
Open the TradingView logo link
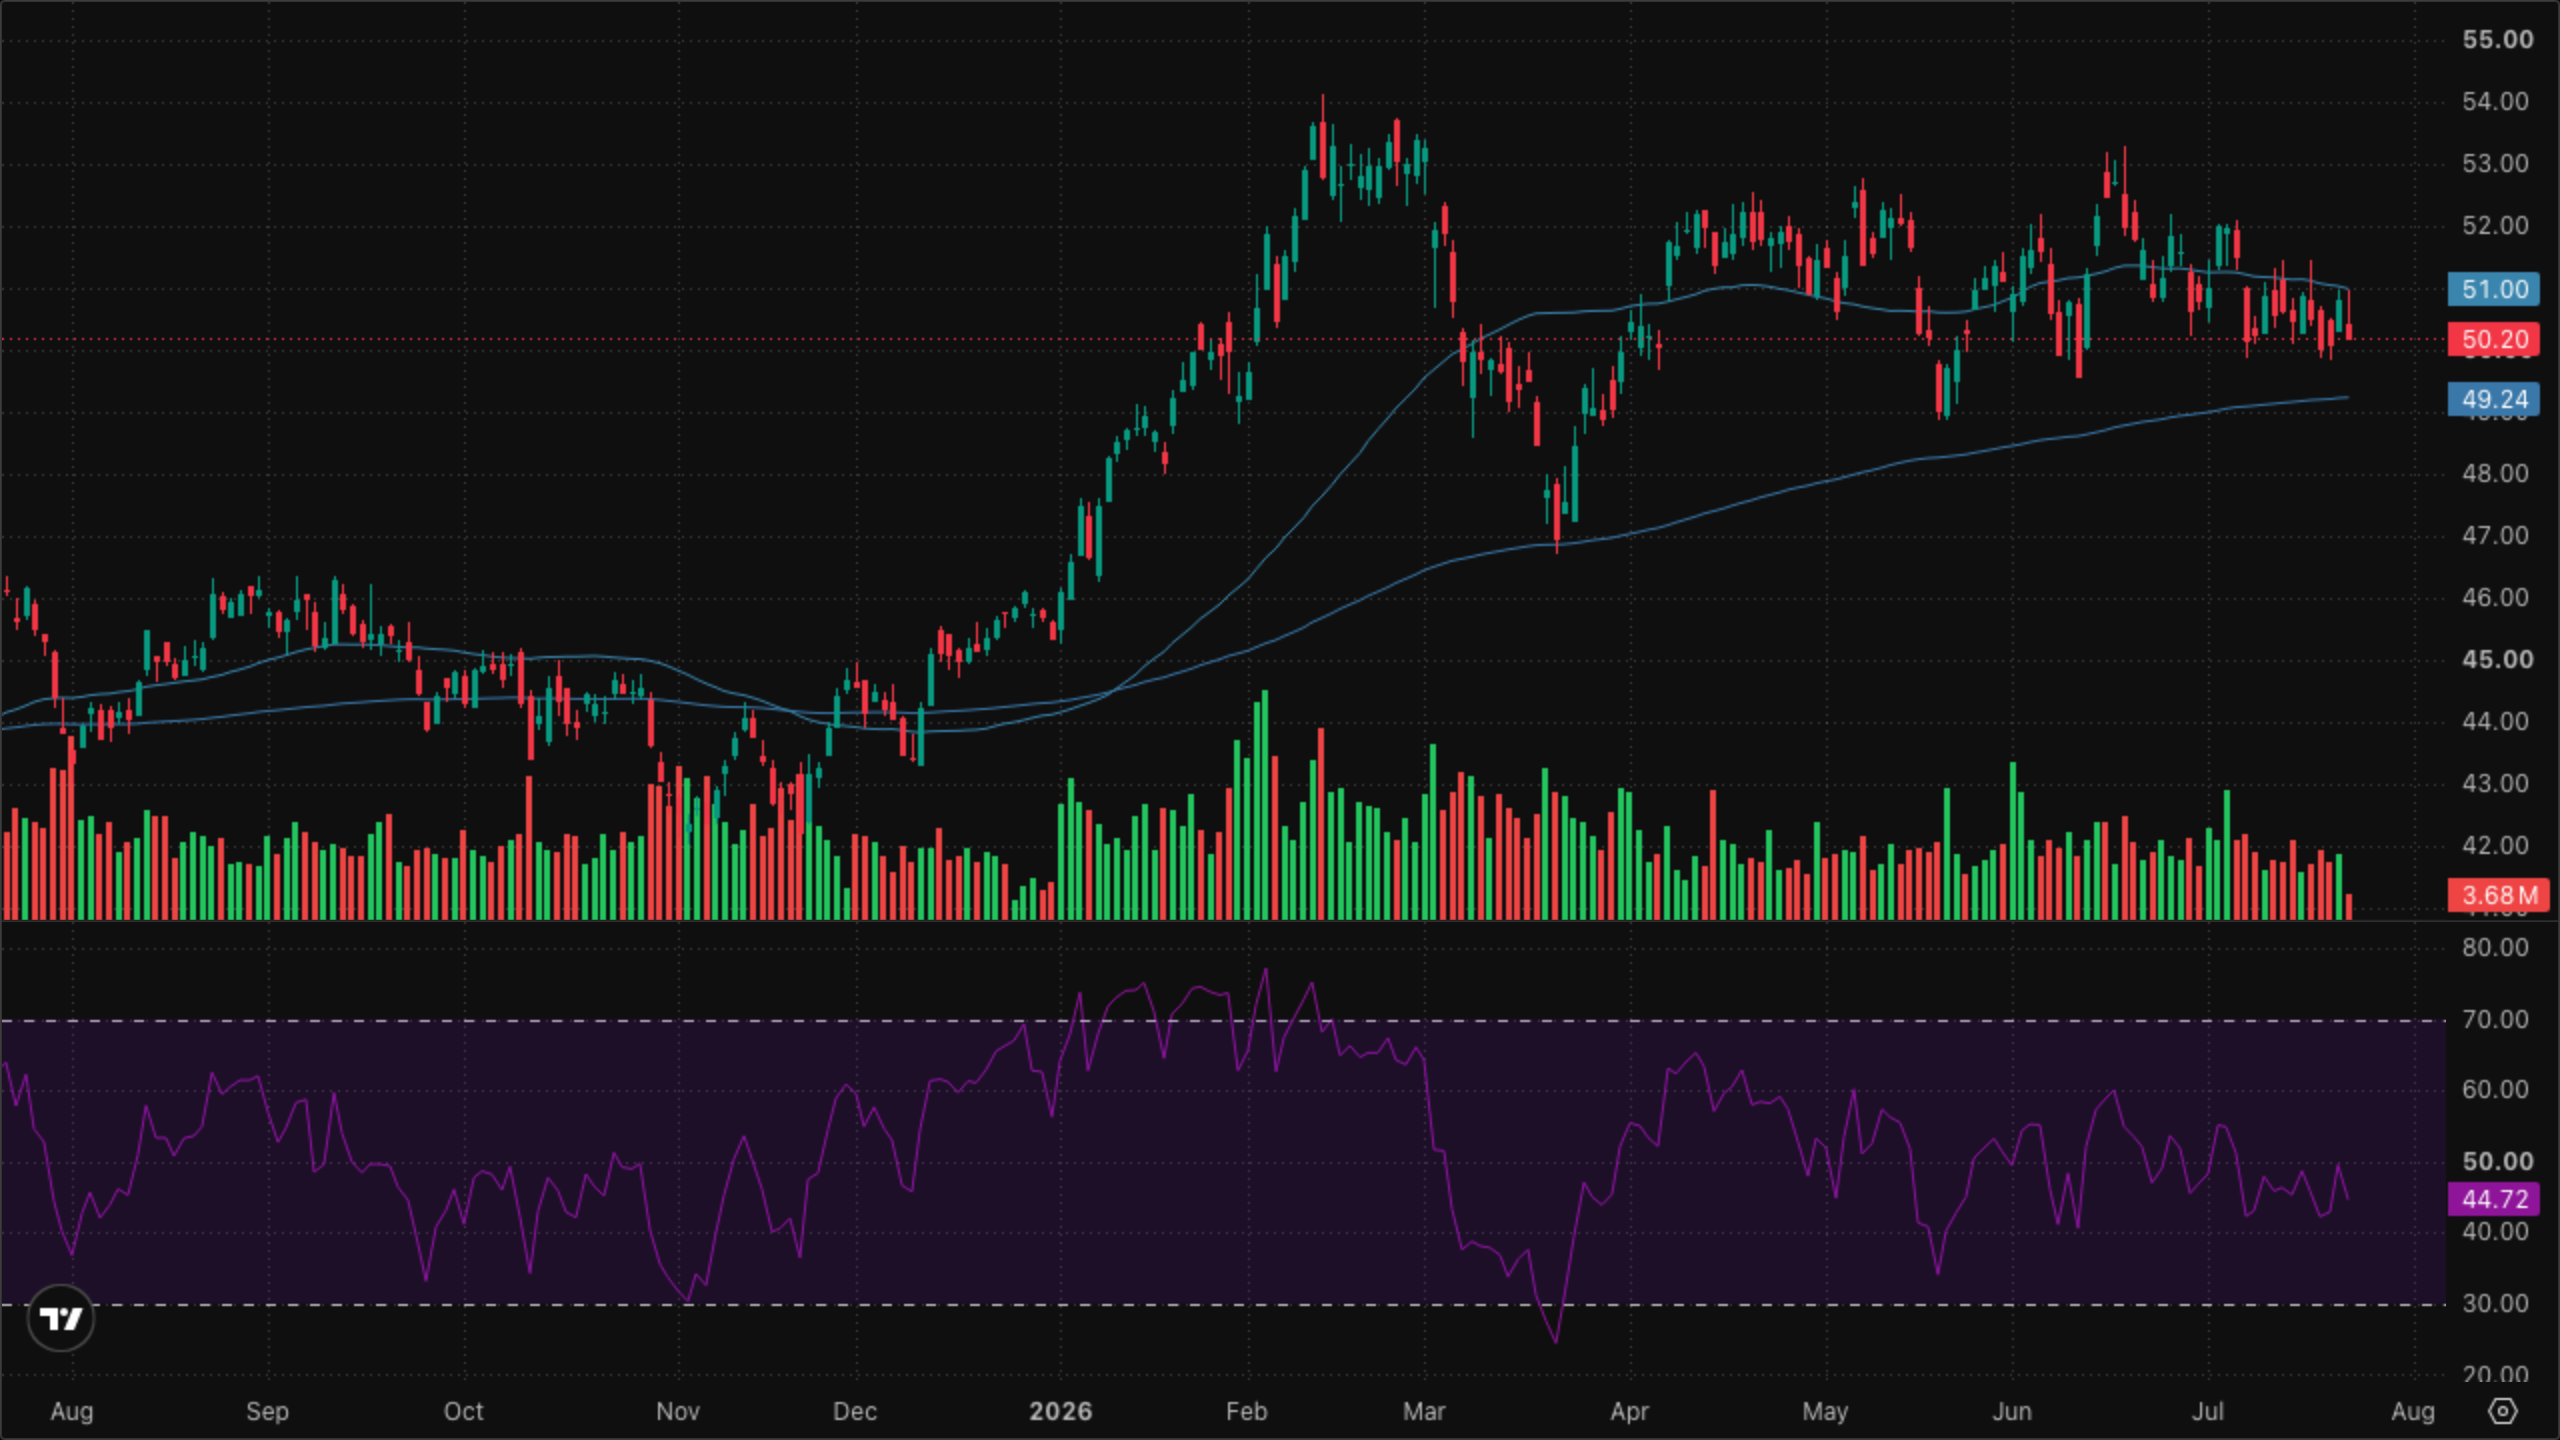[x=61, y=1319]
